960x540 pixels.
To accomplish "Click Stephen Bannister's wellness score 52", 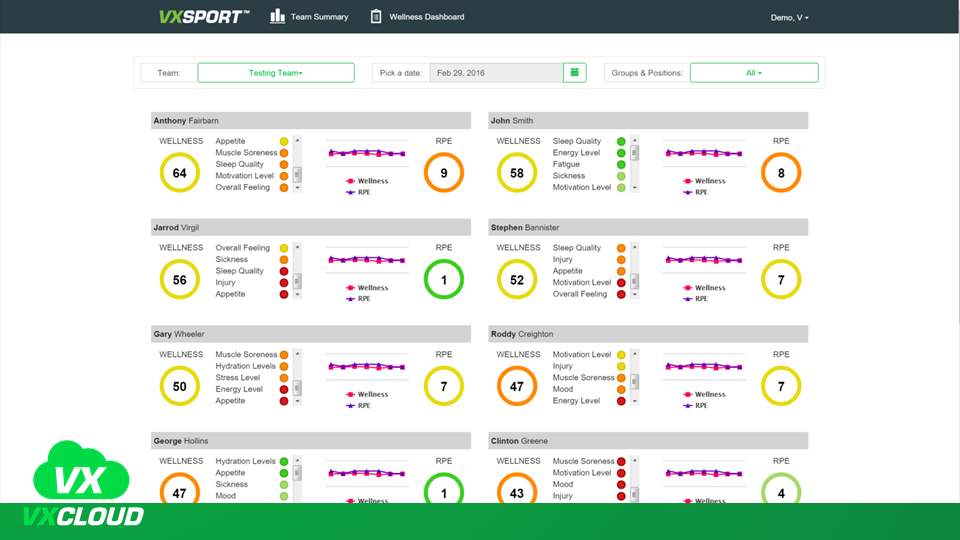I will pos(517,279).
